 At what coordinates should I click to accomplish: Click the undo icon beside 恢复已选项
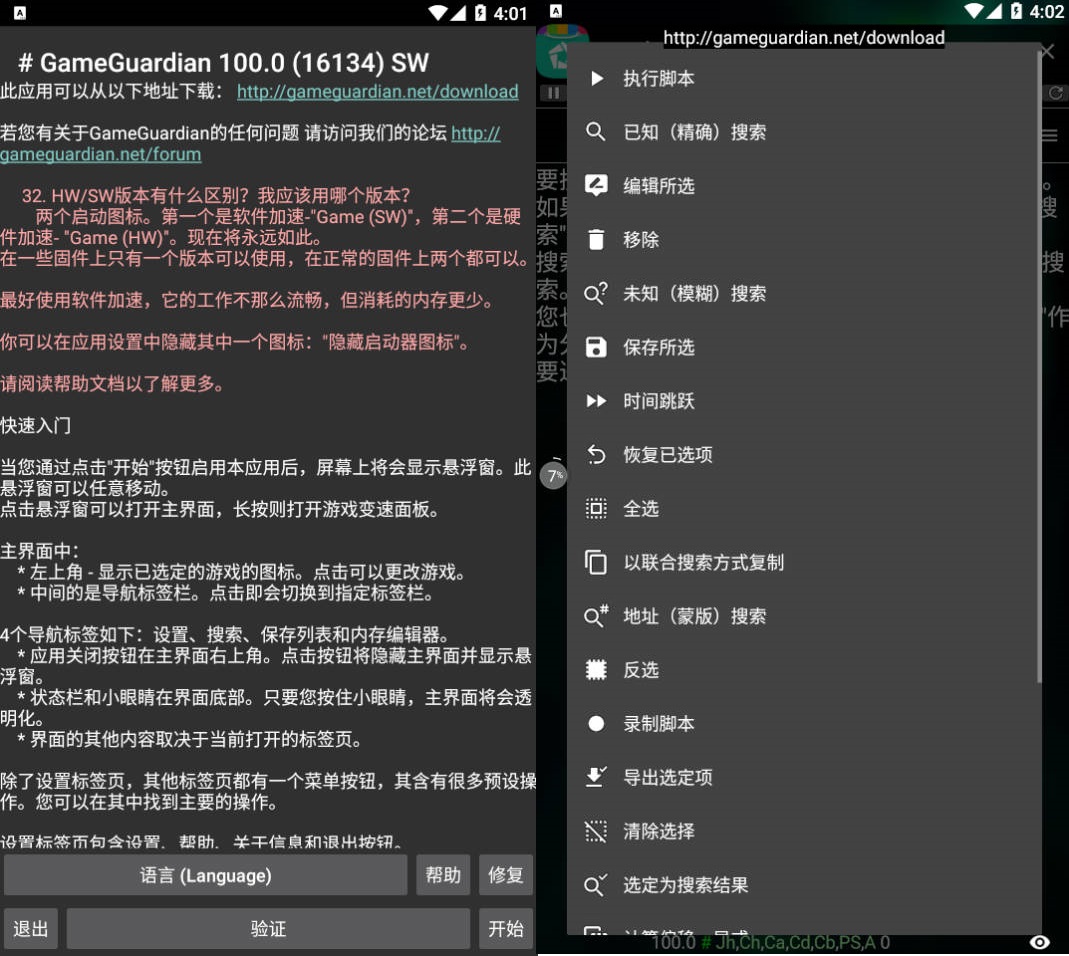coord(596,454)
